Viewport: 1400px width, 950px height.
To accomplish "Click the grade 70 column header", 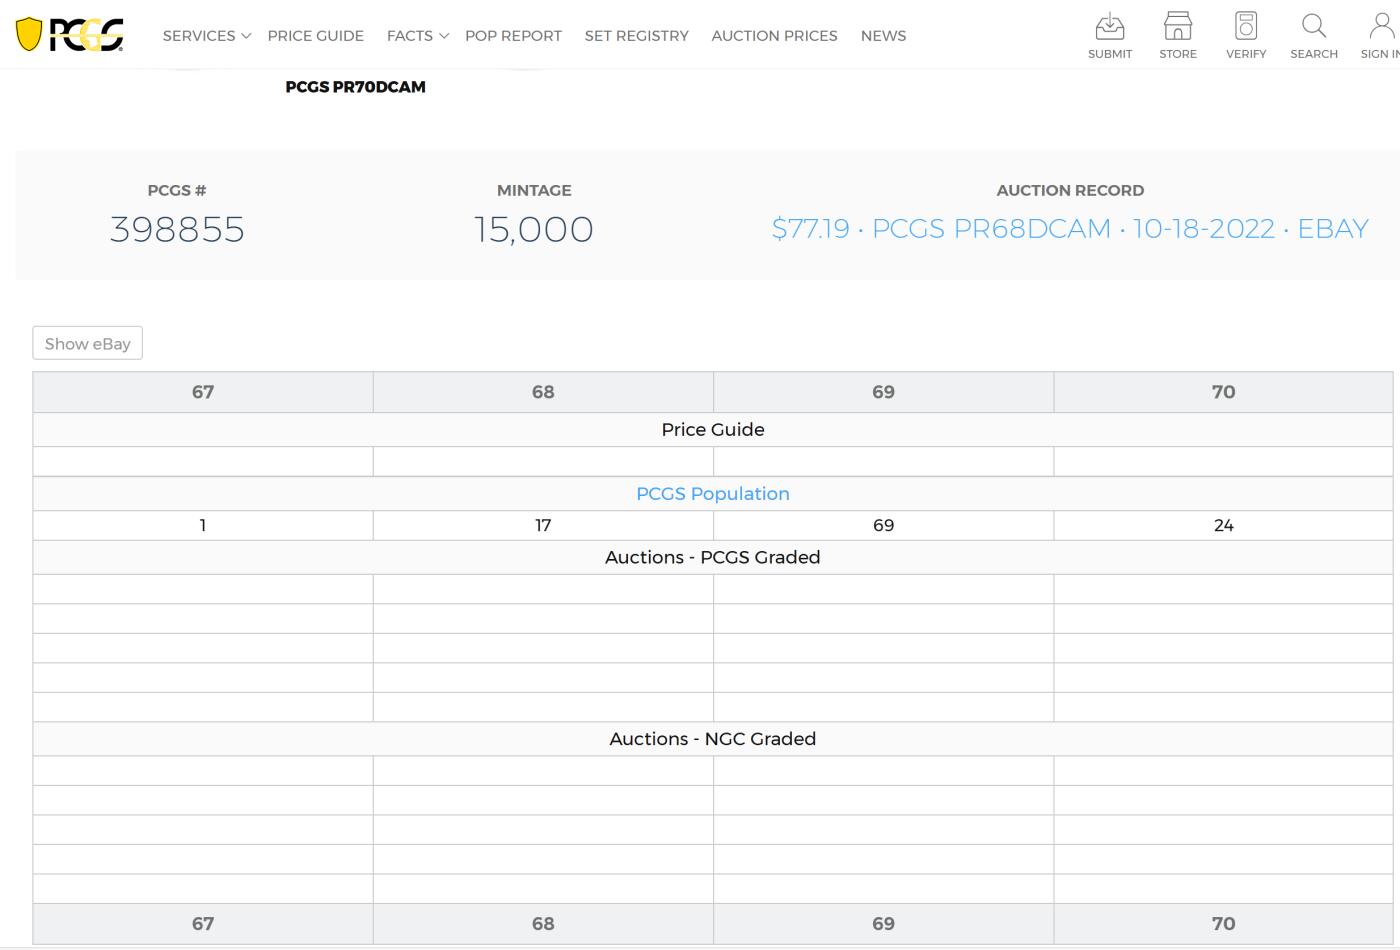I will pyautogui.click(x=1223, y=392).
